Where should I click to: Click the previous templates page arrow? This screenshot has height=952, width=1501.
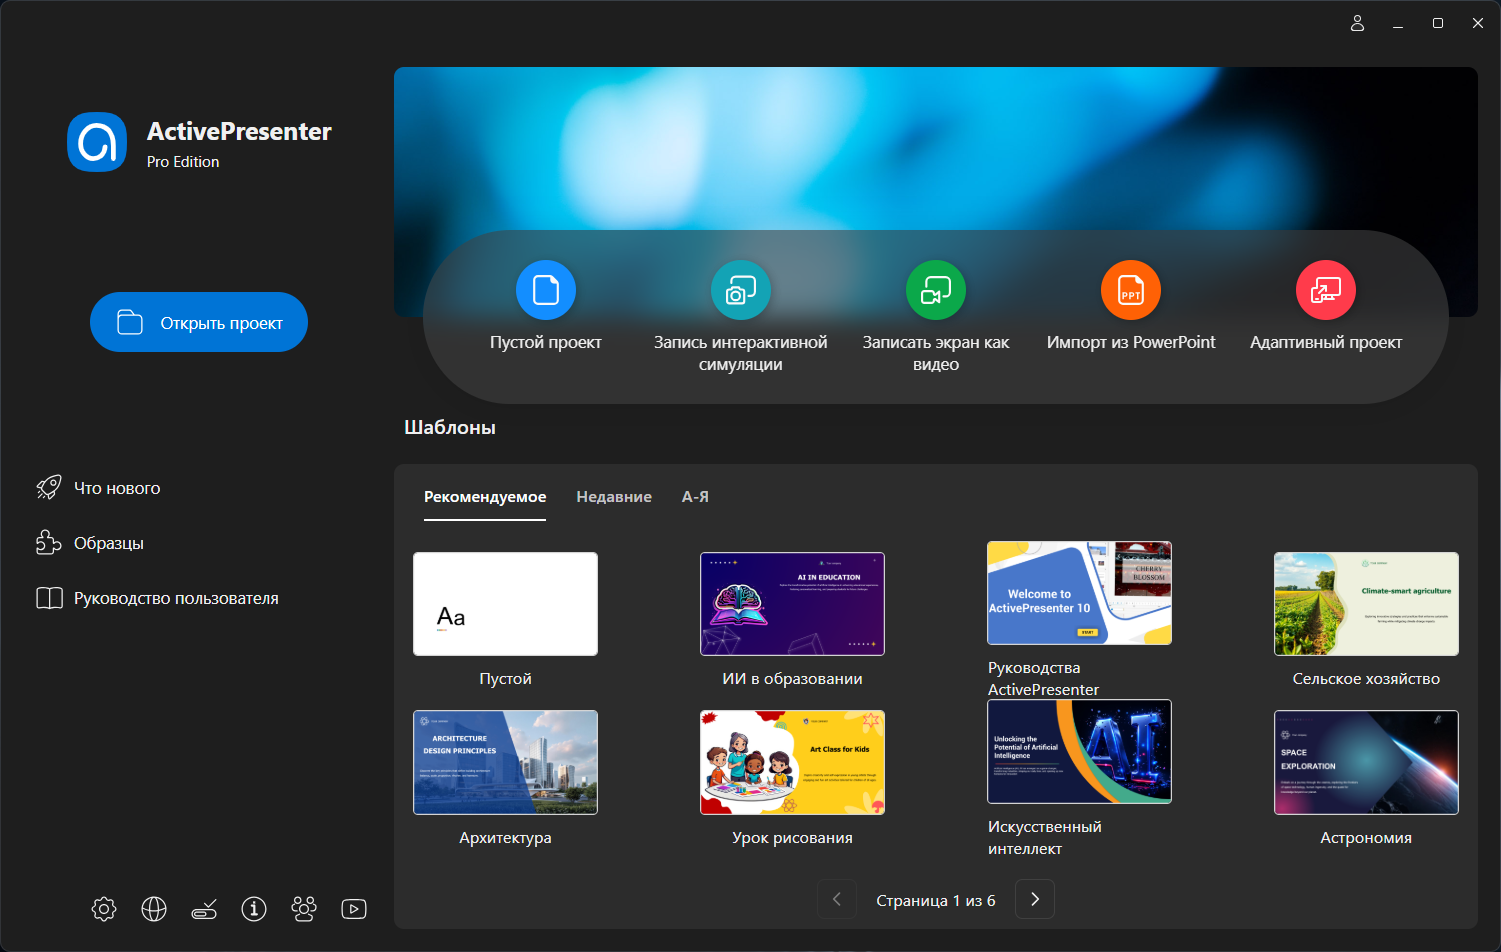point(837,899)
